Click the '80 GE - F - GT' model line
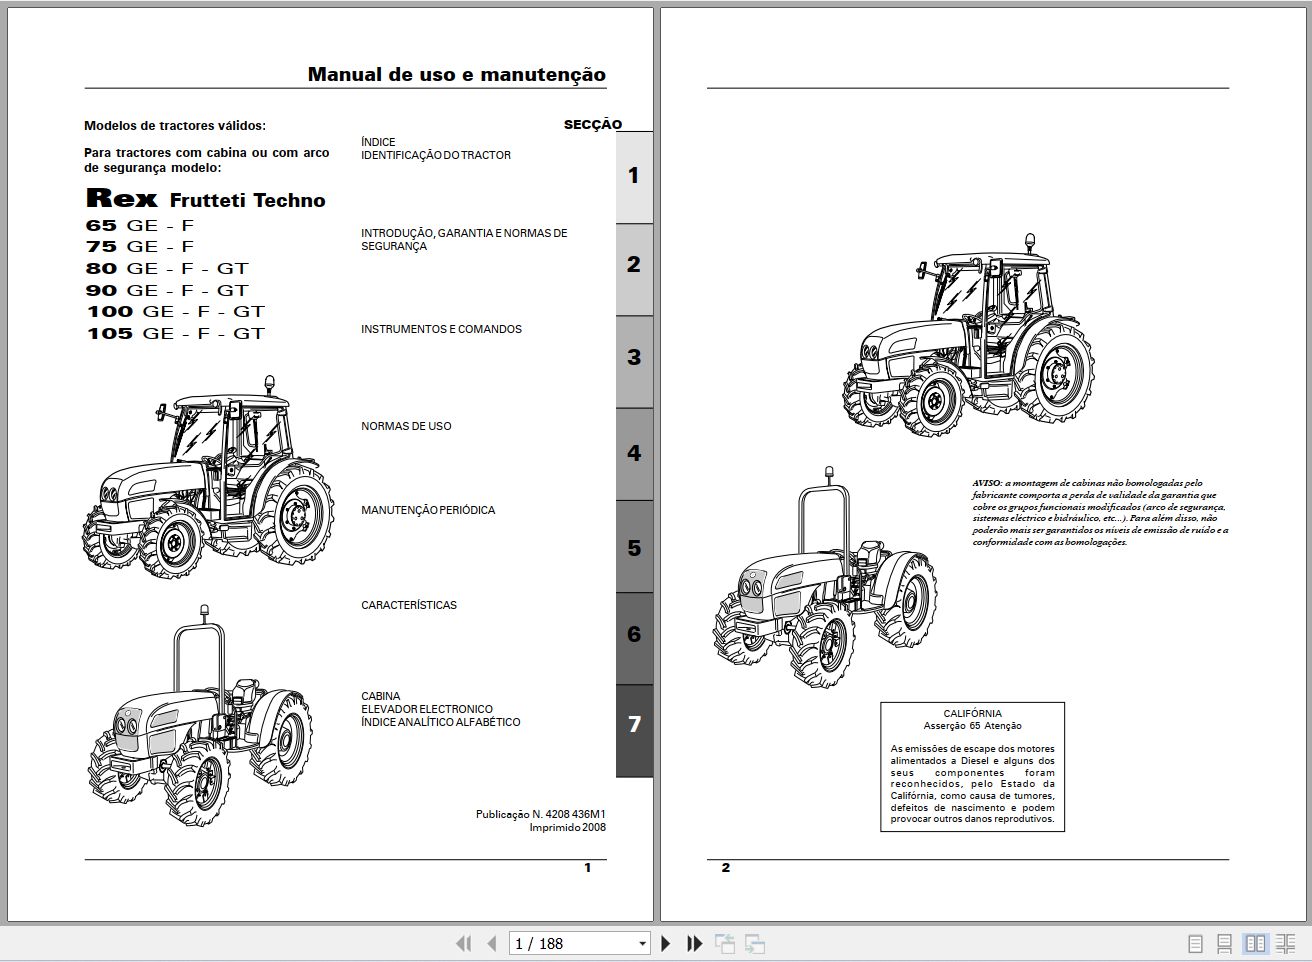The height and width of the screenshot is (962, 1312). click(167, 269)
